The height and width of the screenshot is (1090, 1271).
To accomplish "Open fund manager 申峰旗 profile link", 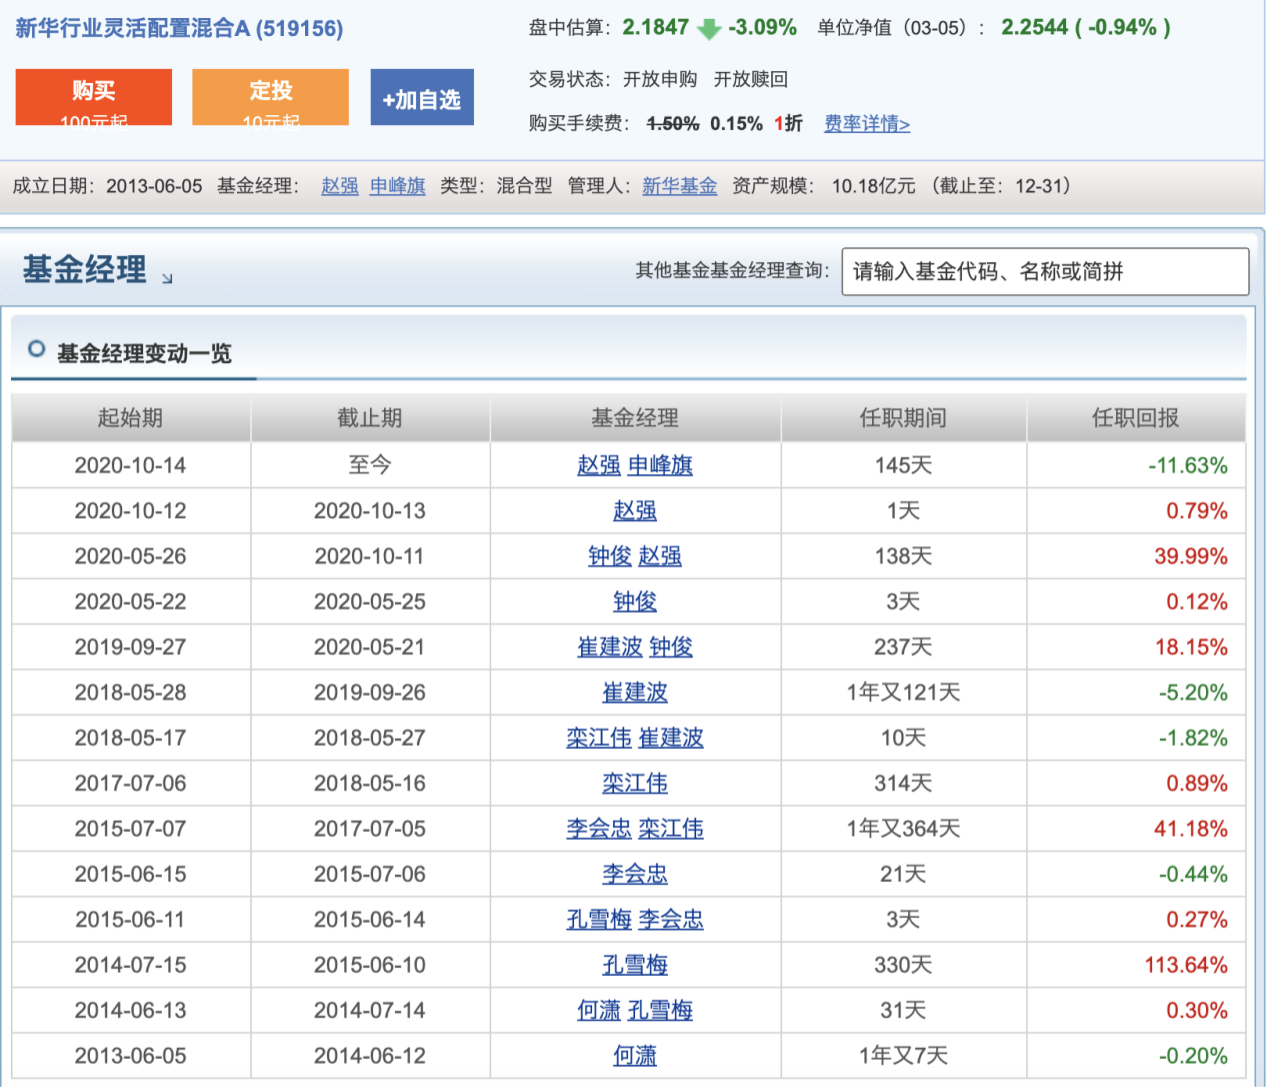I will tap(397, 186).
